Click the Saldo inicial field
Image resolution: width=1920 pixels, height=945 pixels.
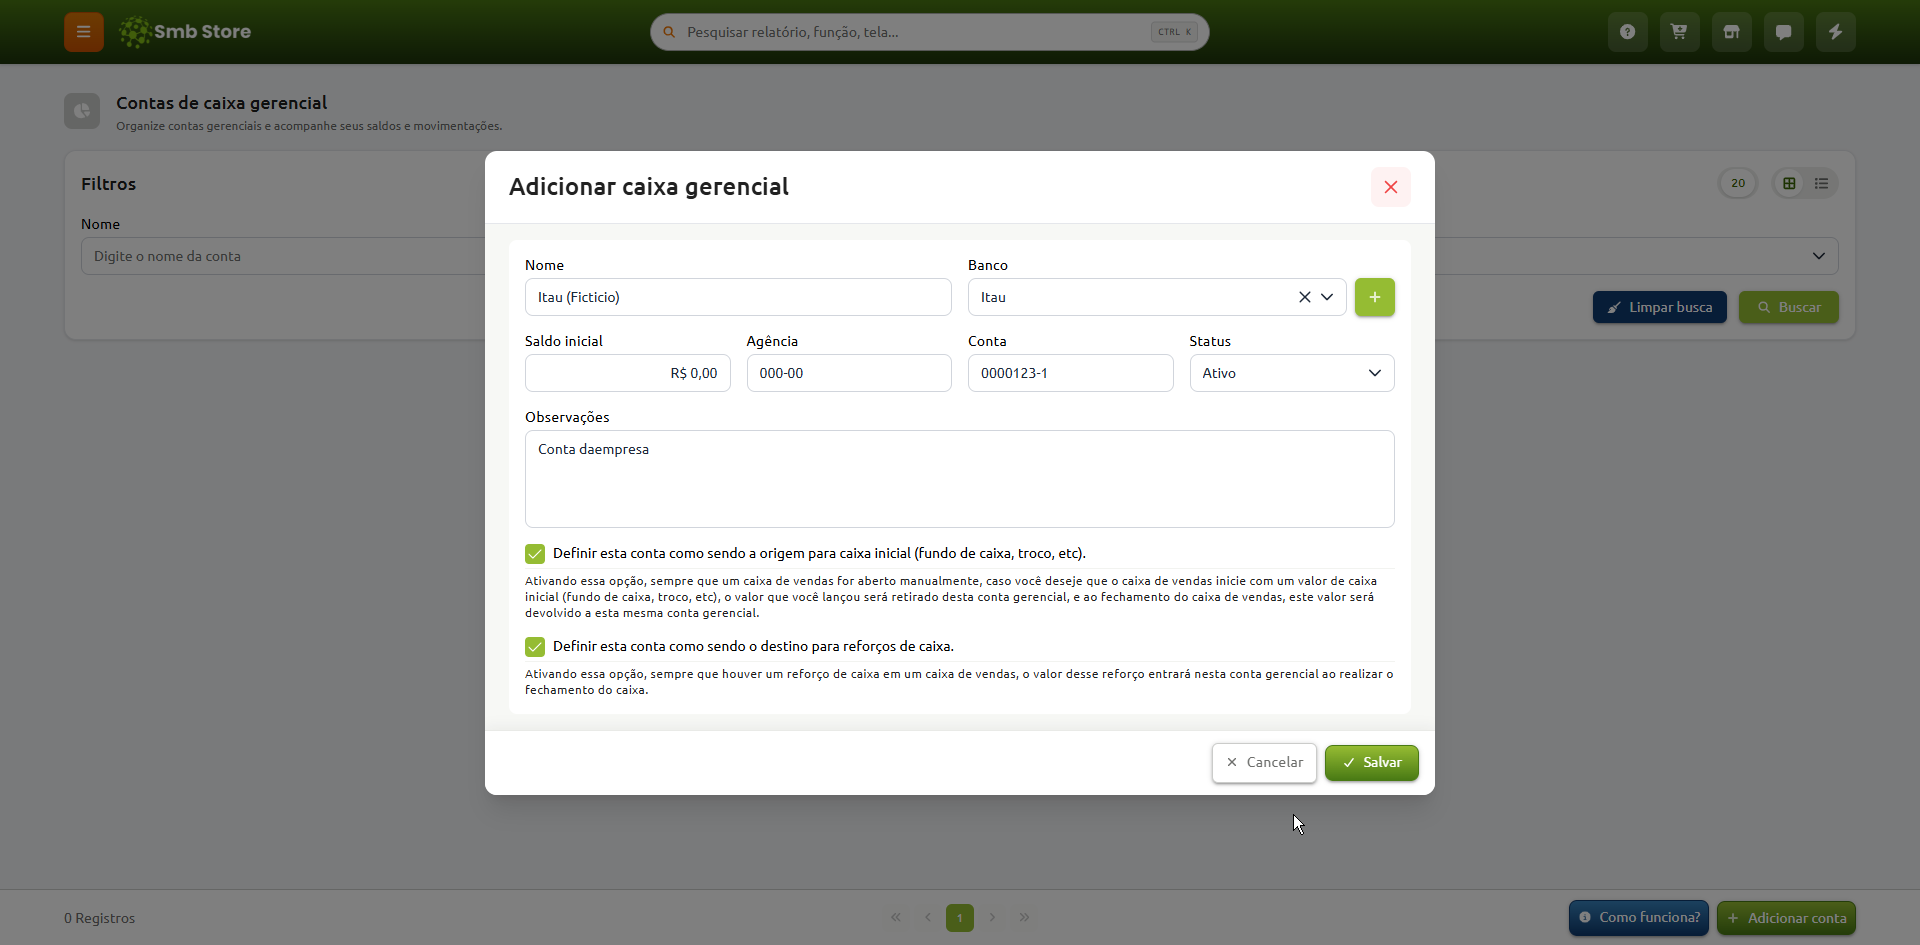[628, 373]
